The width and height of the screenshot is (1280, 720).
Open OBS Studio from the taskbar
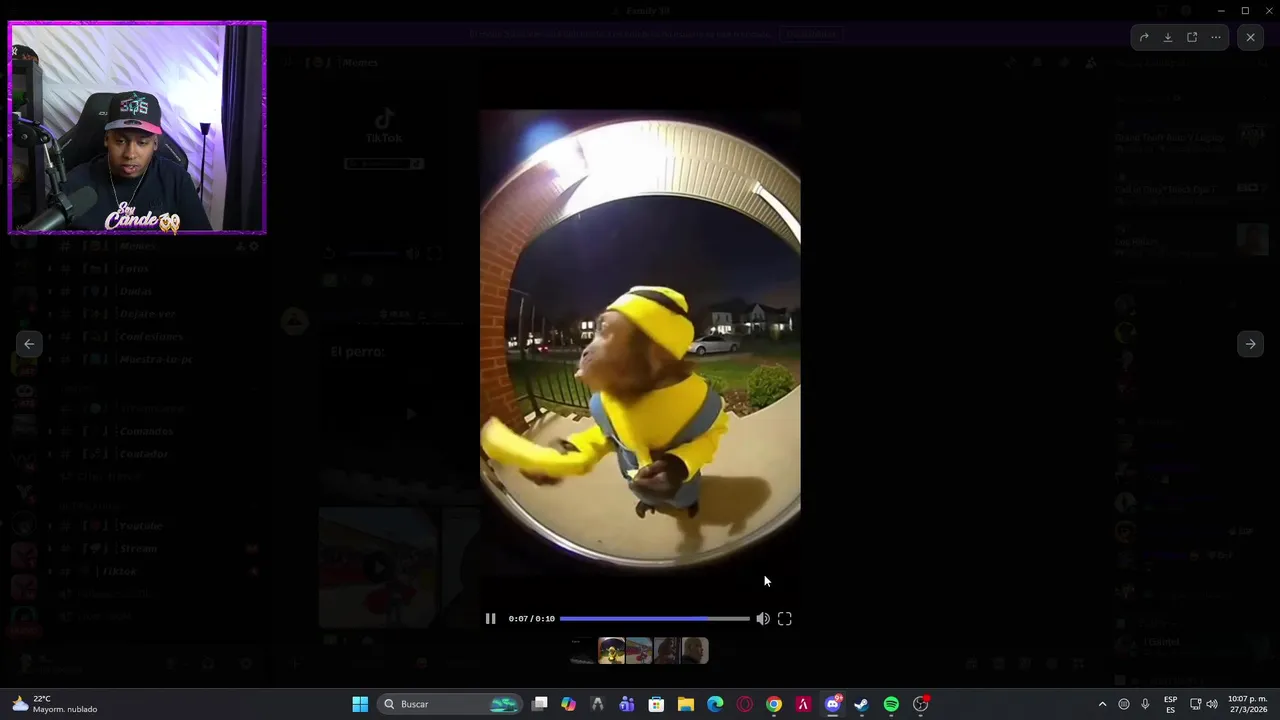(x=921, y=704)
